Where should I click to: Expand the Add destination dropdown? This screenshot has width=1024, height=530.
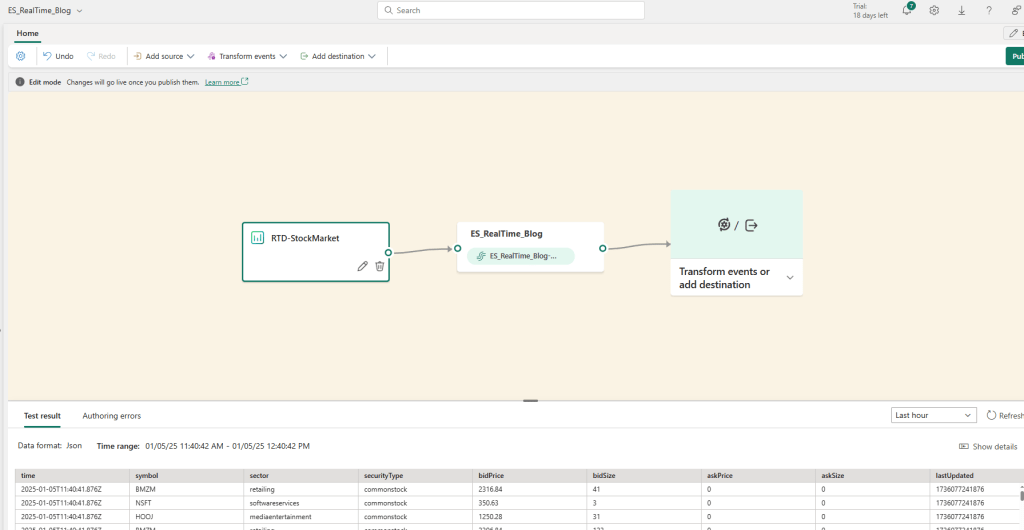click(x=338, y=56)
